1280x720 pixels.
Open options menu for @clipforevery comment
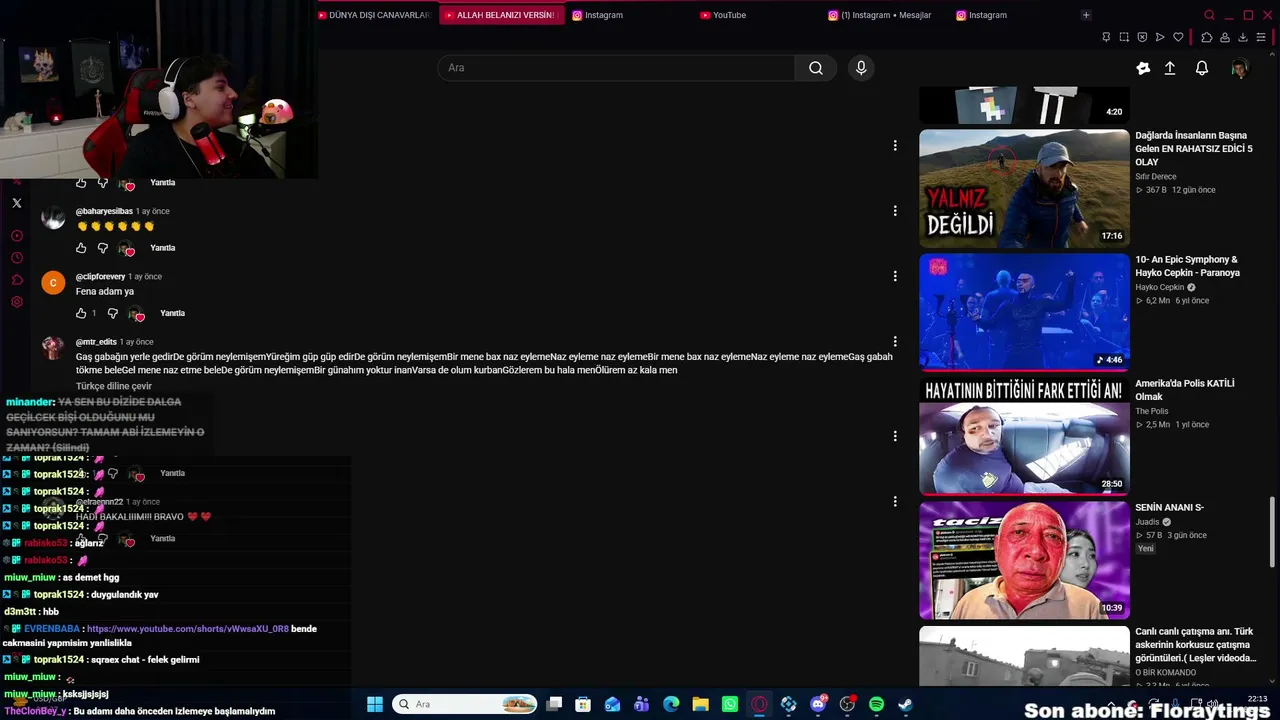pyautogui.click(x=895, y=276)
